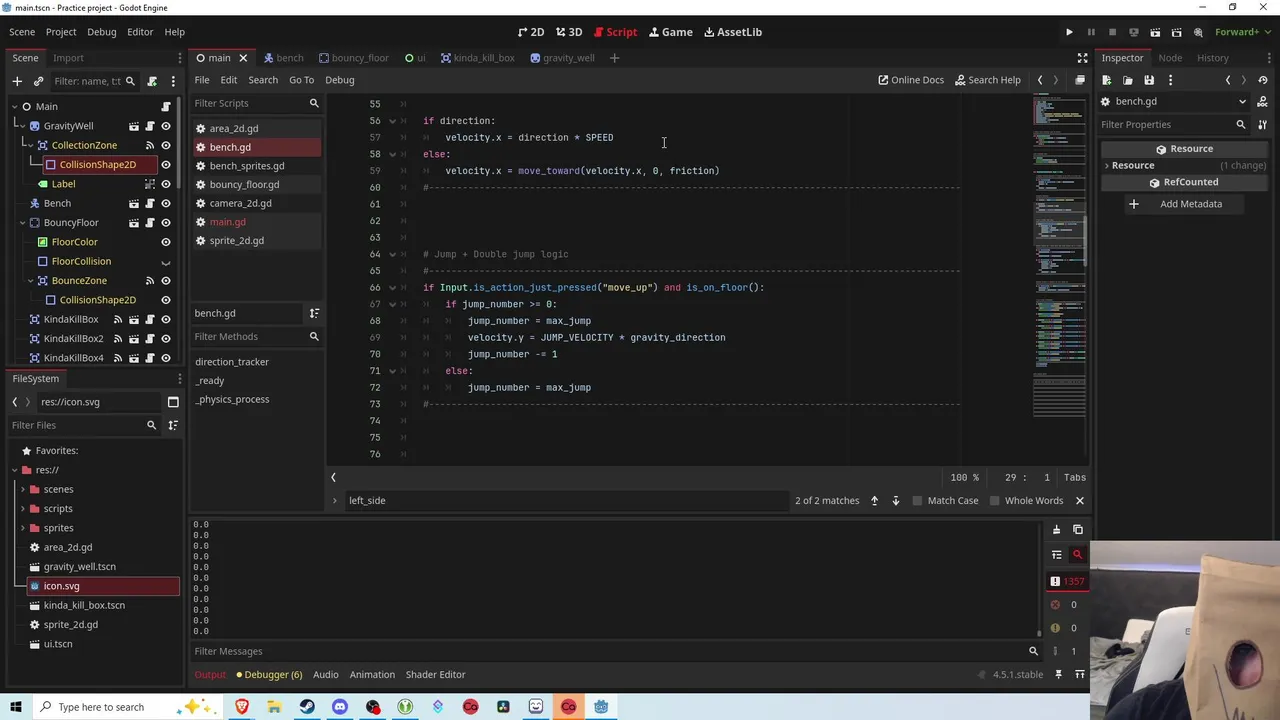Image resolution: width=1280 pixels, height=720 pixels.
Task: Select bench_sprites.gd in the script list
Action: pos(256,166)
